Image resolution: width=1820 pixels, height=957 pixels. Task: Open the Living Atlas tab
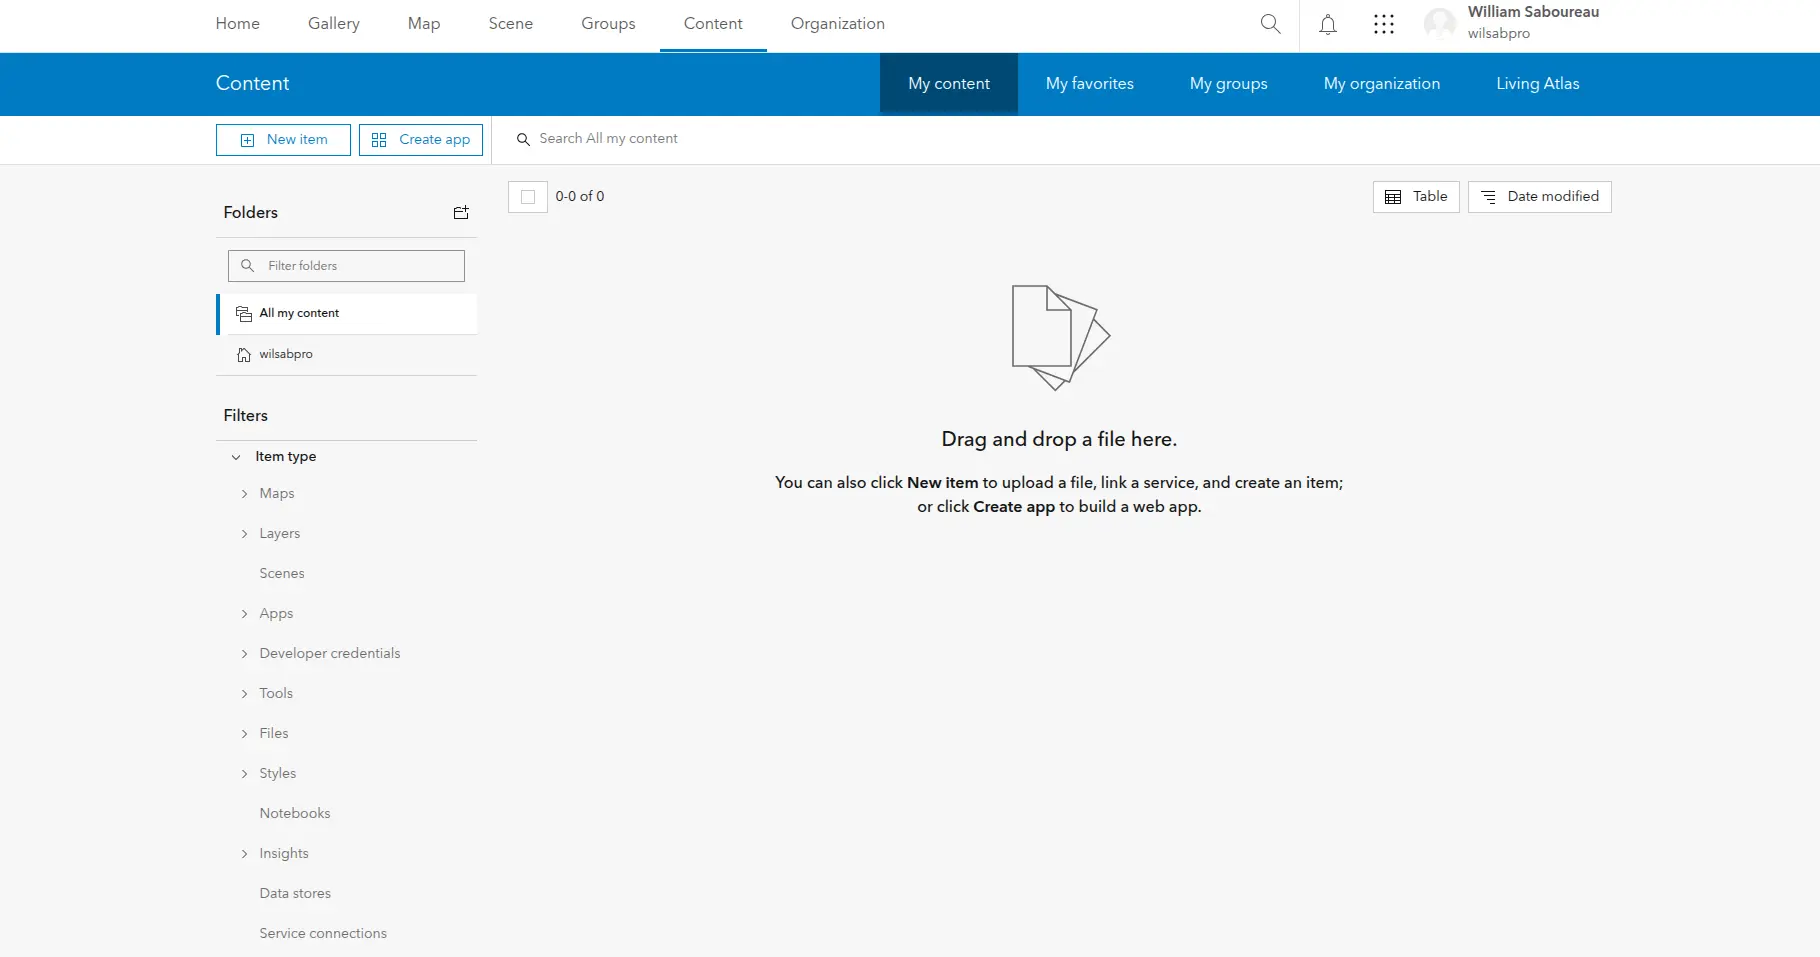1537,84
